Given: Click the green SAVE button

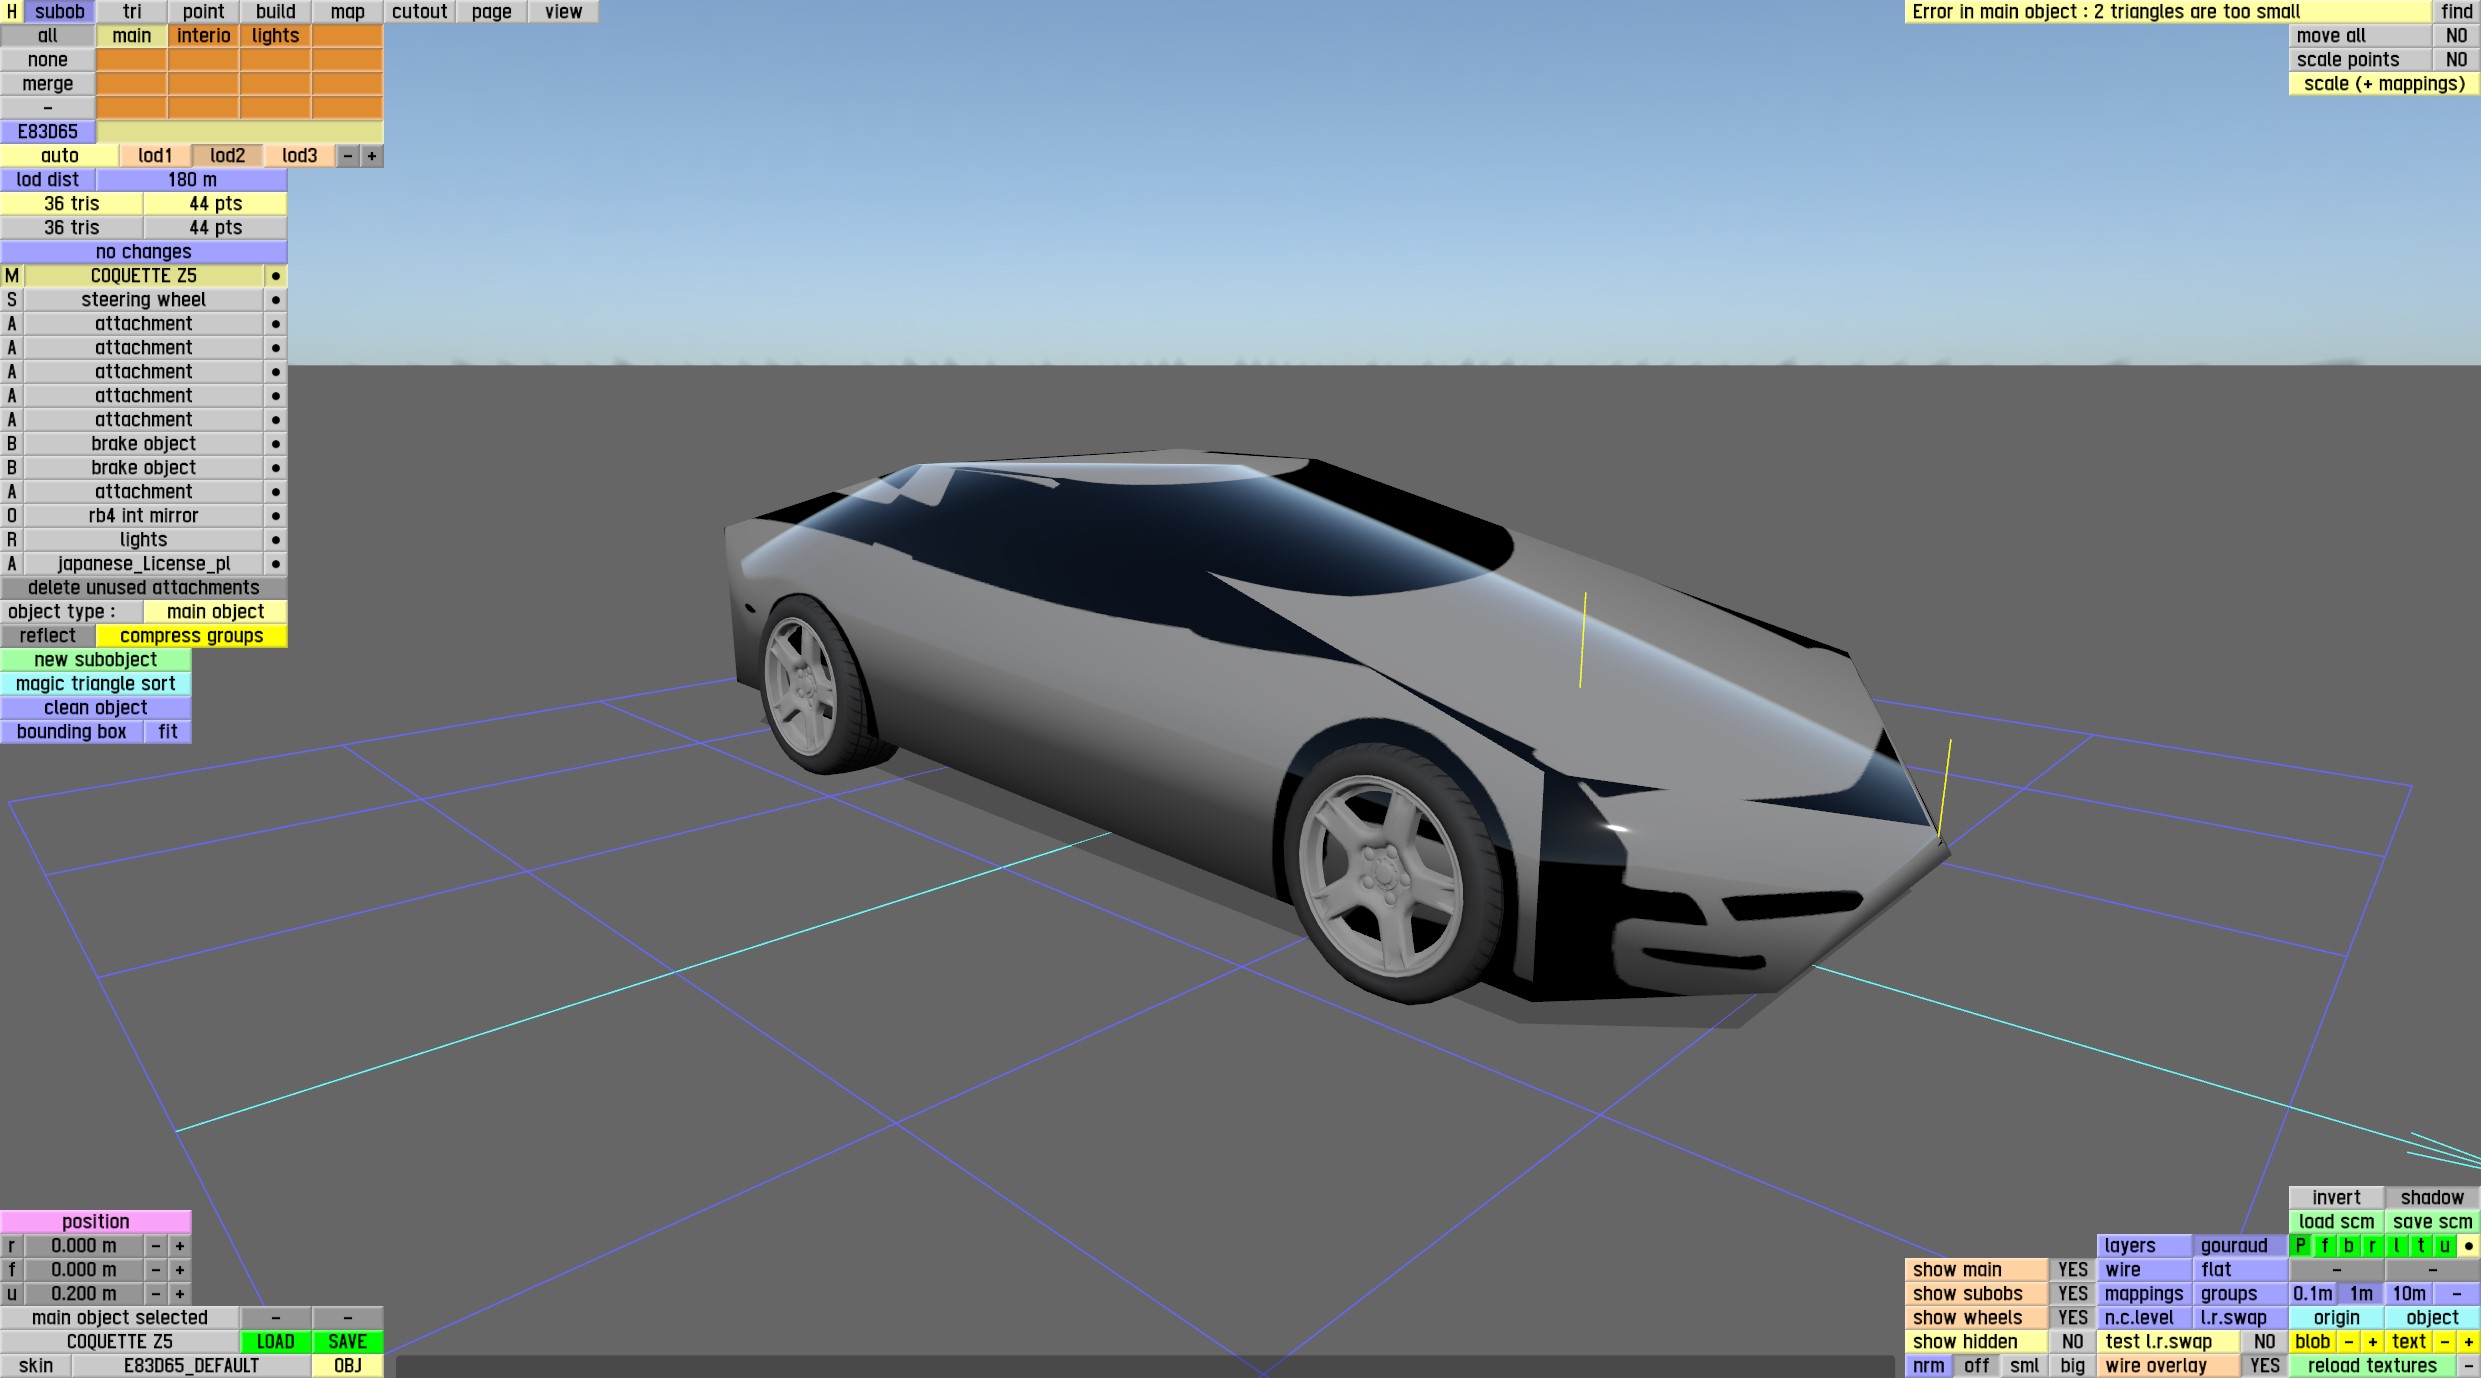Looking at the screenshot, I should (347, 1342).
